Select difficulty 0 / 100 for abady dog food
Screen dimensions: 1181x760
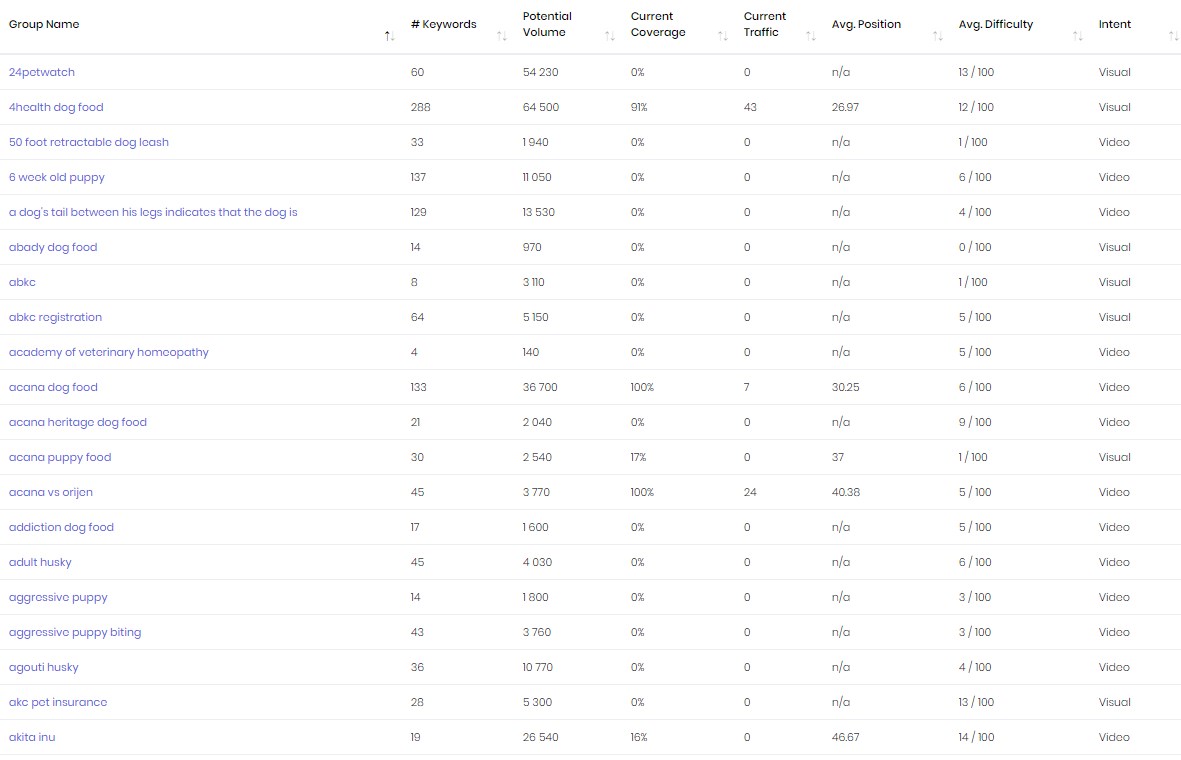click(x=975, y=247)
